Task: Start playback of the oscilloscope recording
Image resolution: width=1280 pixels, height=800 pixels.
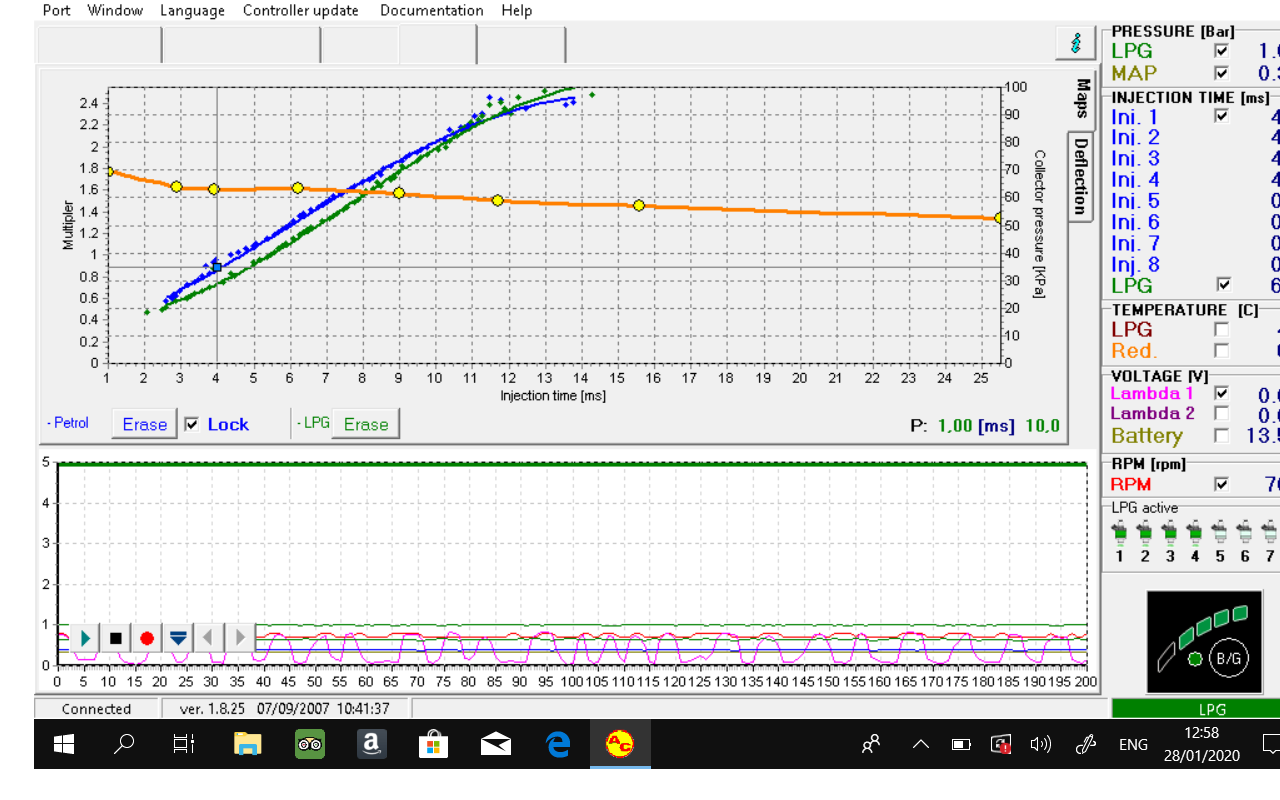Action: (85, 638)
